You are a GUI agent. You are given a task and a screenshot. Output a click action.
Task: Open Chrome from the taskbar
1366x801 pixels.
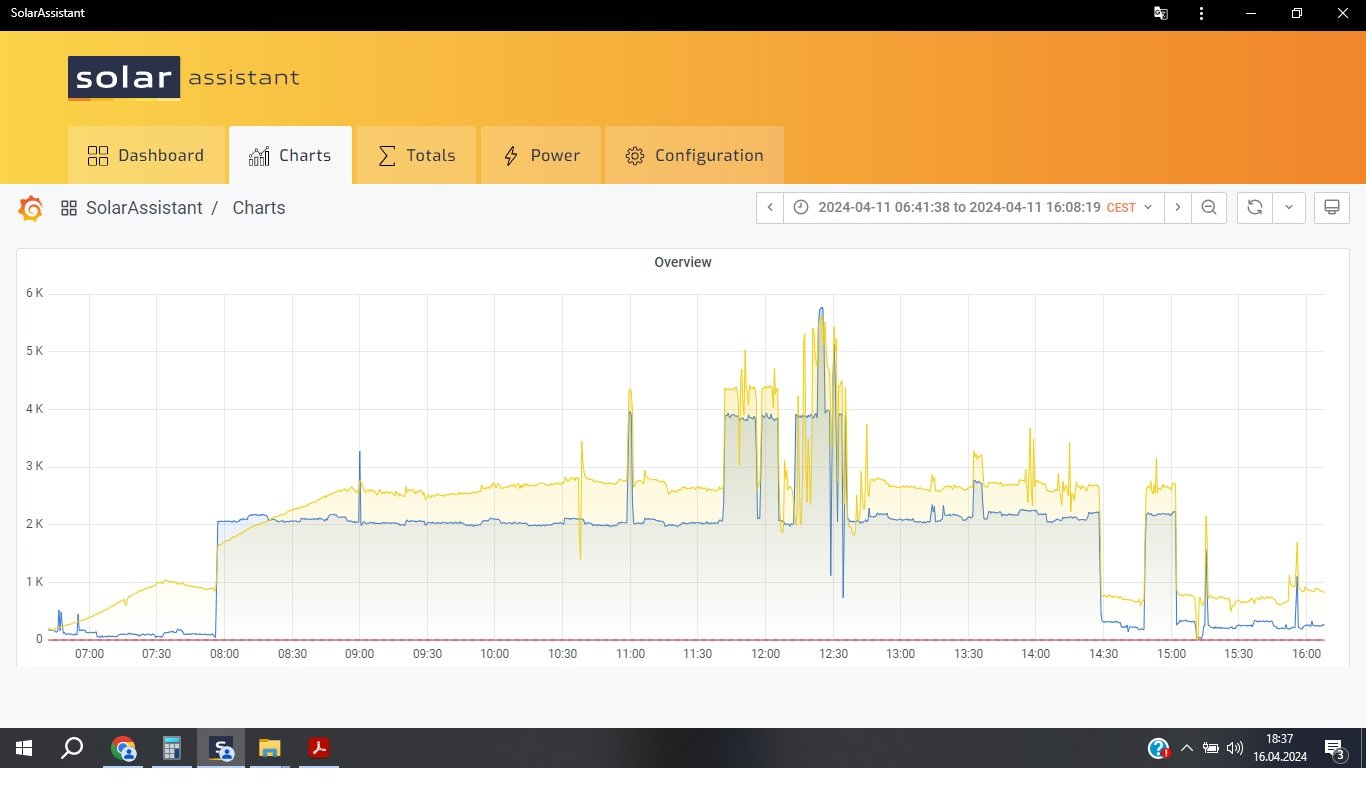coord(123,748)
